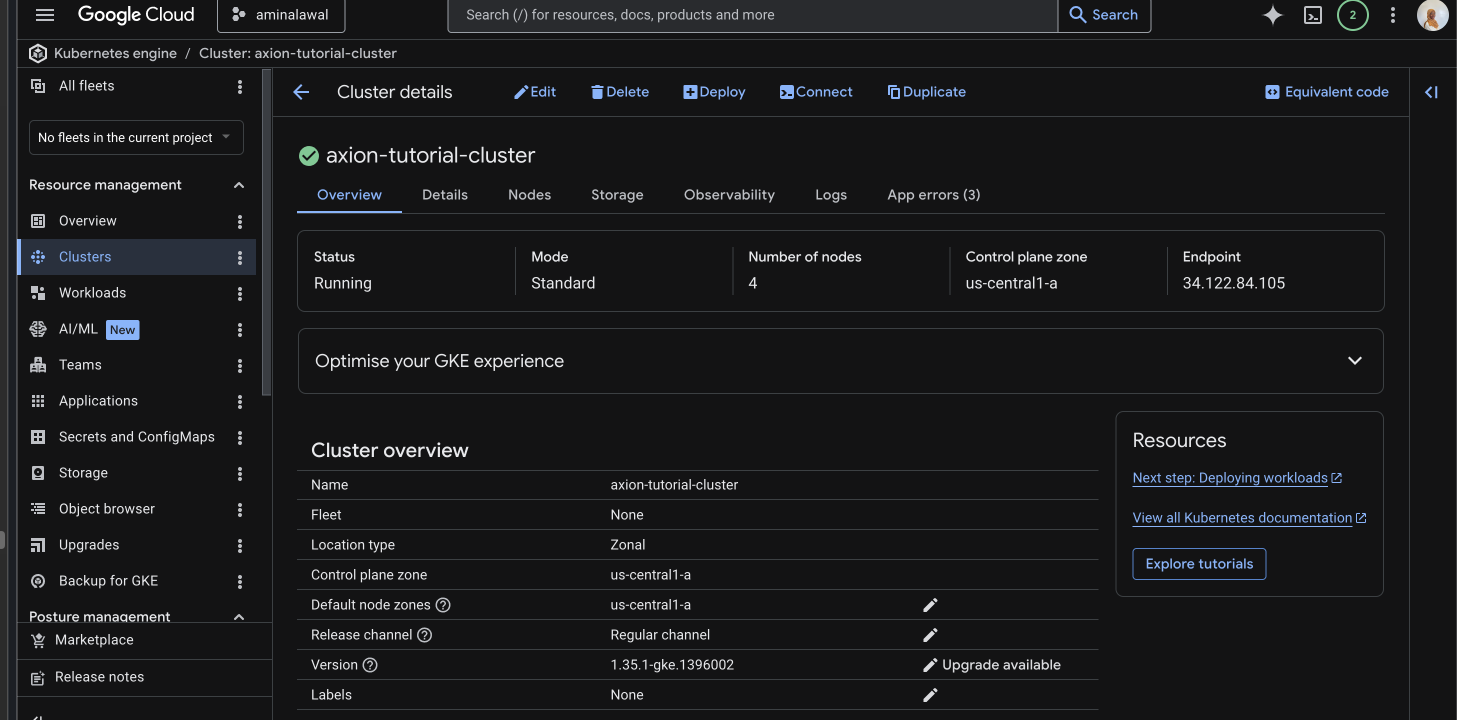Open the aminalawal project picker

coord(281,15)
